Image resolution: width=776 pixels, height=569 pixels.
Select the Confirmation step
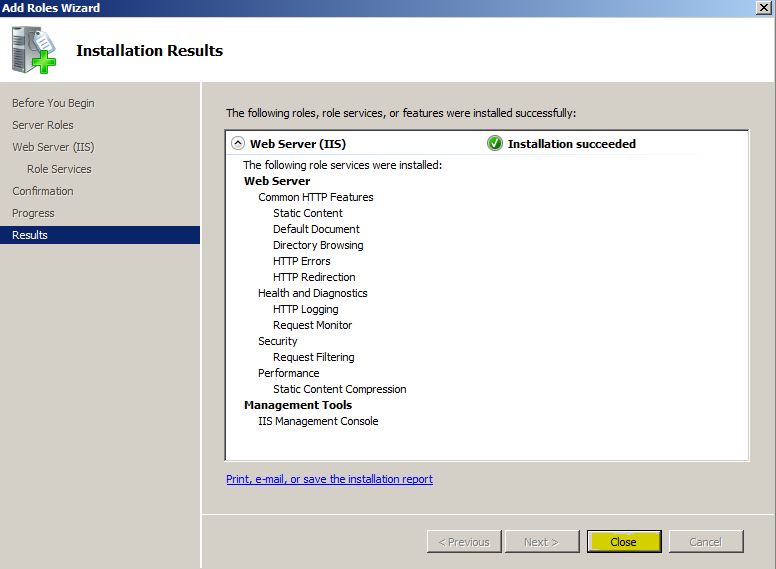pyautogui.click(x=43, y=191)
